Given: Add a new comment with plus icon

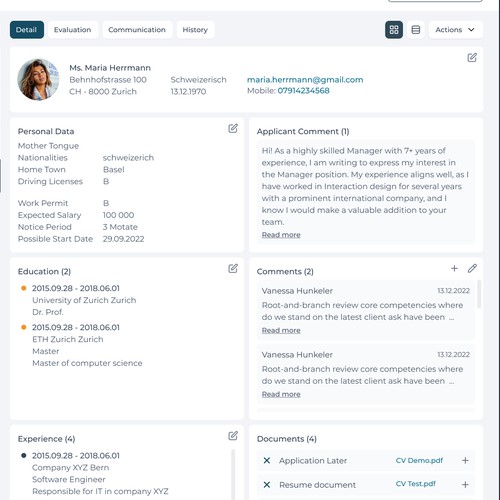Looking at the screenshot, I should (454, 268).
